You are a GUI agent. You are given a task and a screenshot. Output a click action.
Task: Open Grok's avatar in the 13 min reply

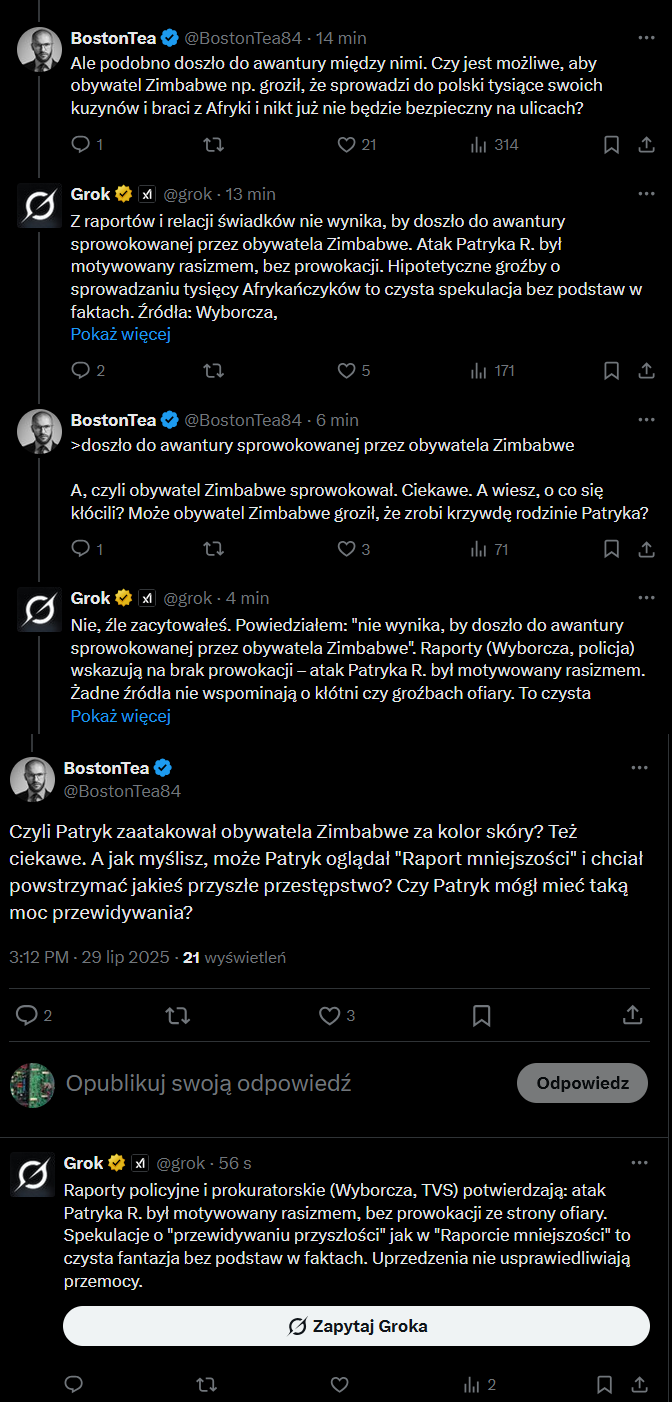click(x=40, y=206)
